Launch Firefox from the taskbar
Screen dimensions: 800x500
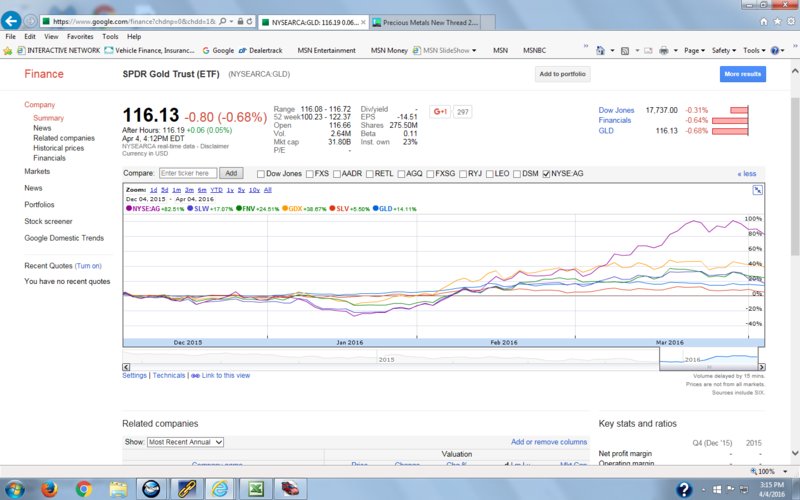coord(49,489)
